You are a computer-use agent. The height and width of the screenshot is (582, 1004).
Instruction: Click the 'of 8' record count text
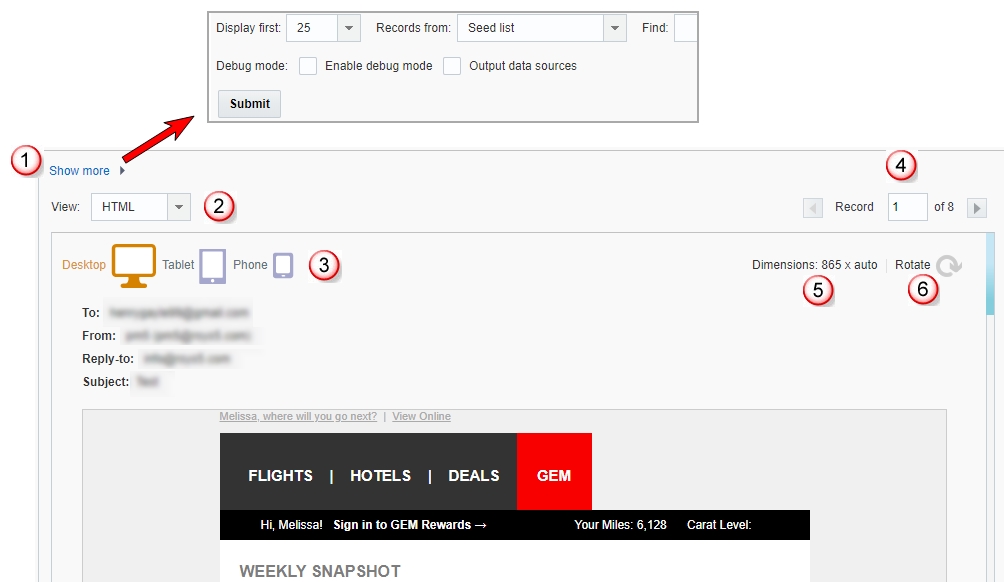point(944,207)
